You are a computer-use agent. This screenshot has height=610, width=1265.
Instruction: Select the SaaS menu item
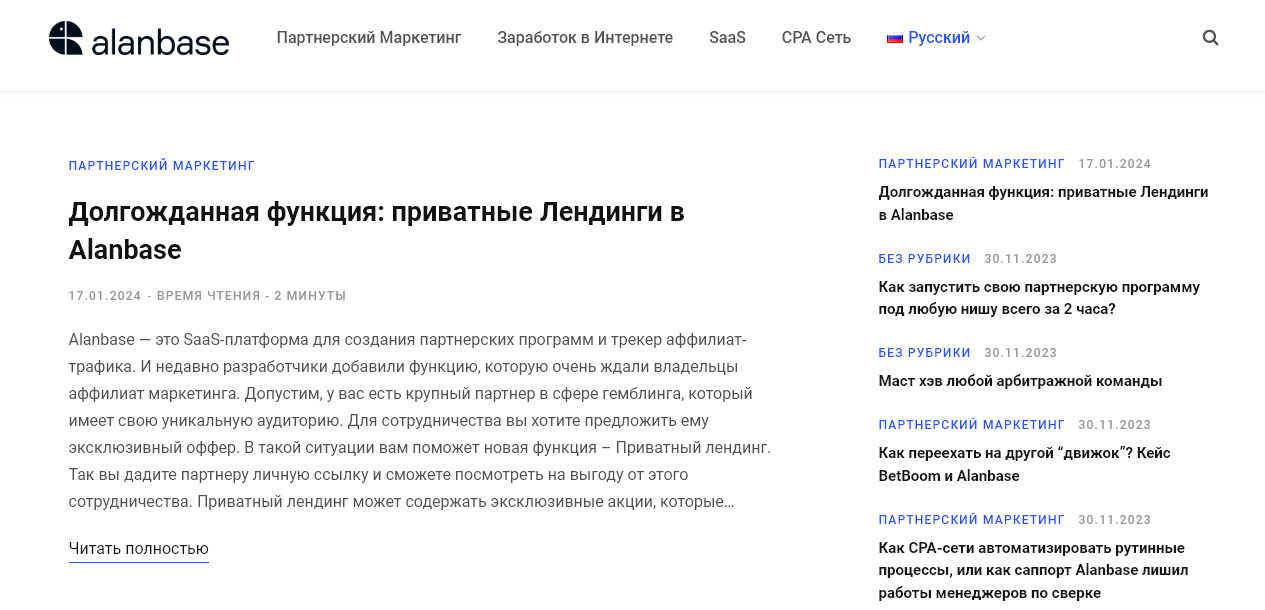click(727, 38)
